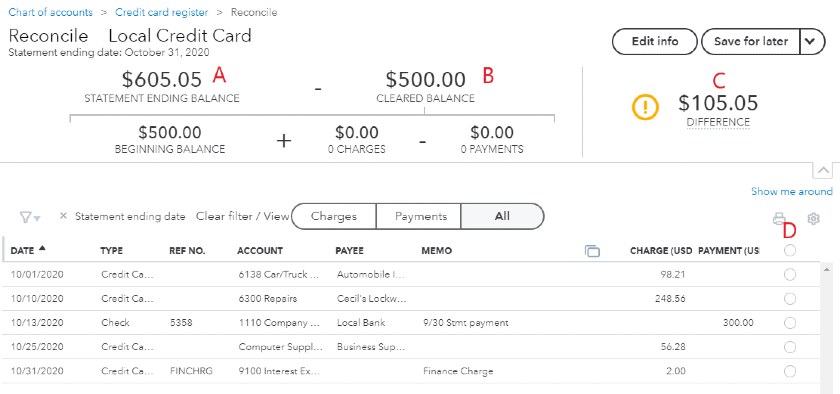The image size is (840, 394).
Task: Click the DATE column sort arrow
Action: [x=42, y=248]
